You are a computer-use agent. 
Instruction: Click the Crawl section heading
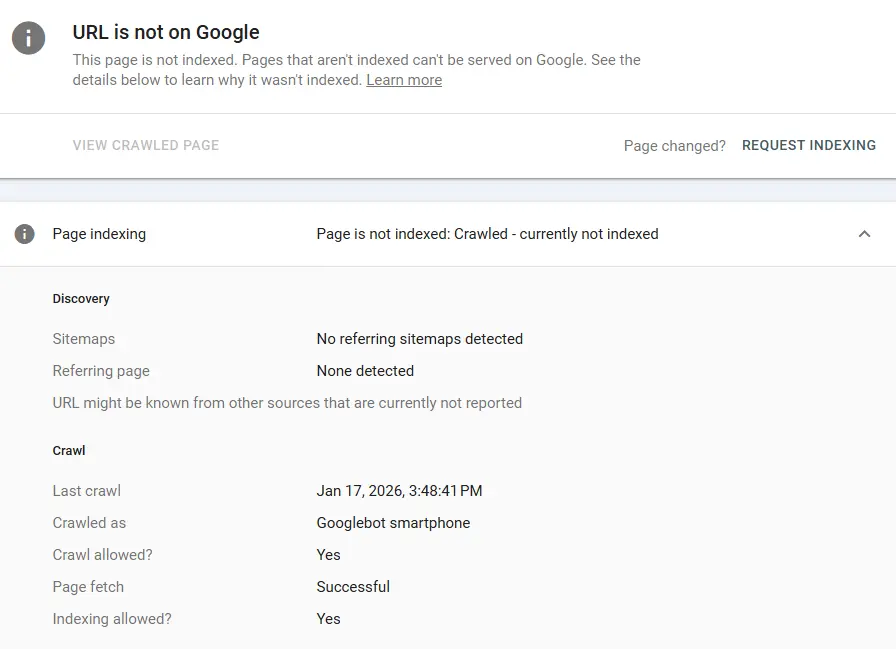point(69,451)
